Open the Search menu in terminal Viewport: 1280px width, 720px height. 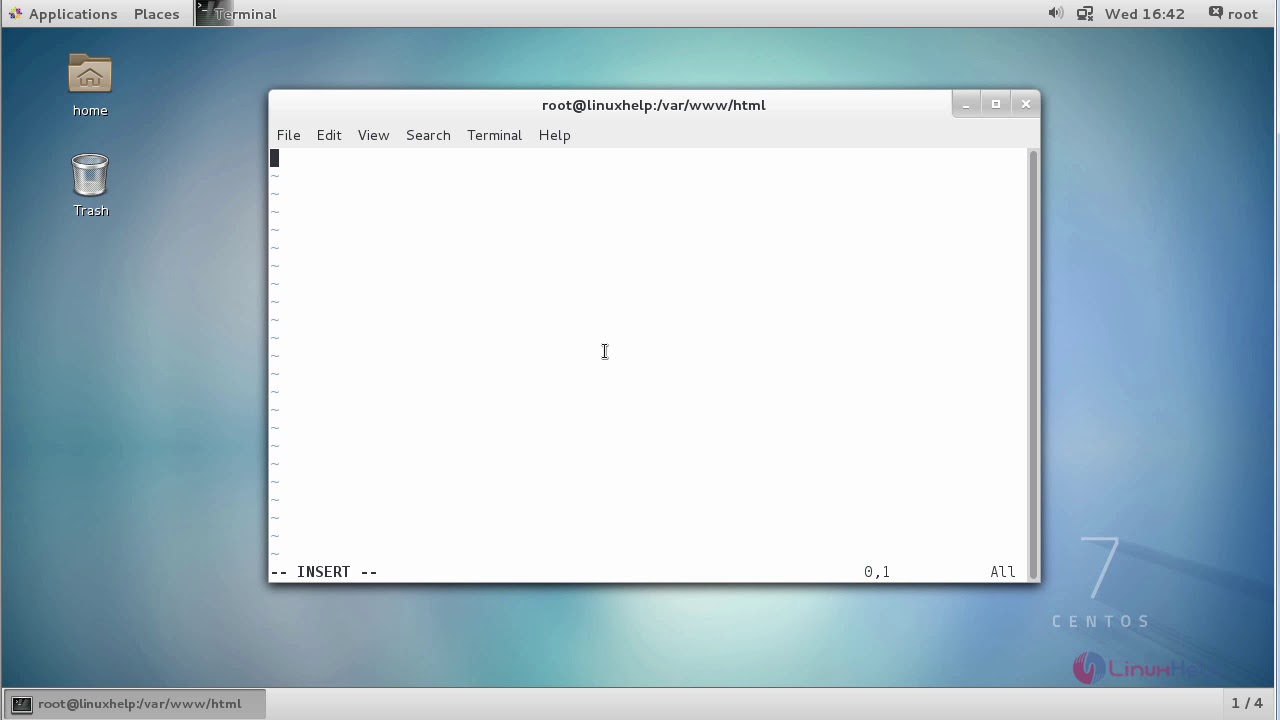tap(428, 135)
